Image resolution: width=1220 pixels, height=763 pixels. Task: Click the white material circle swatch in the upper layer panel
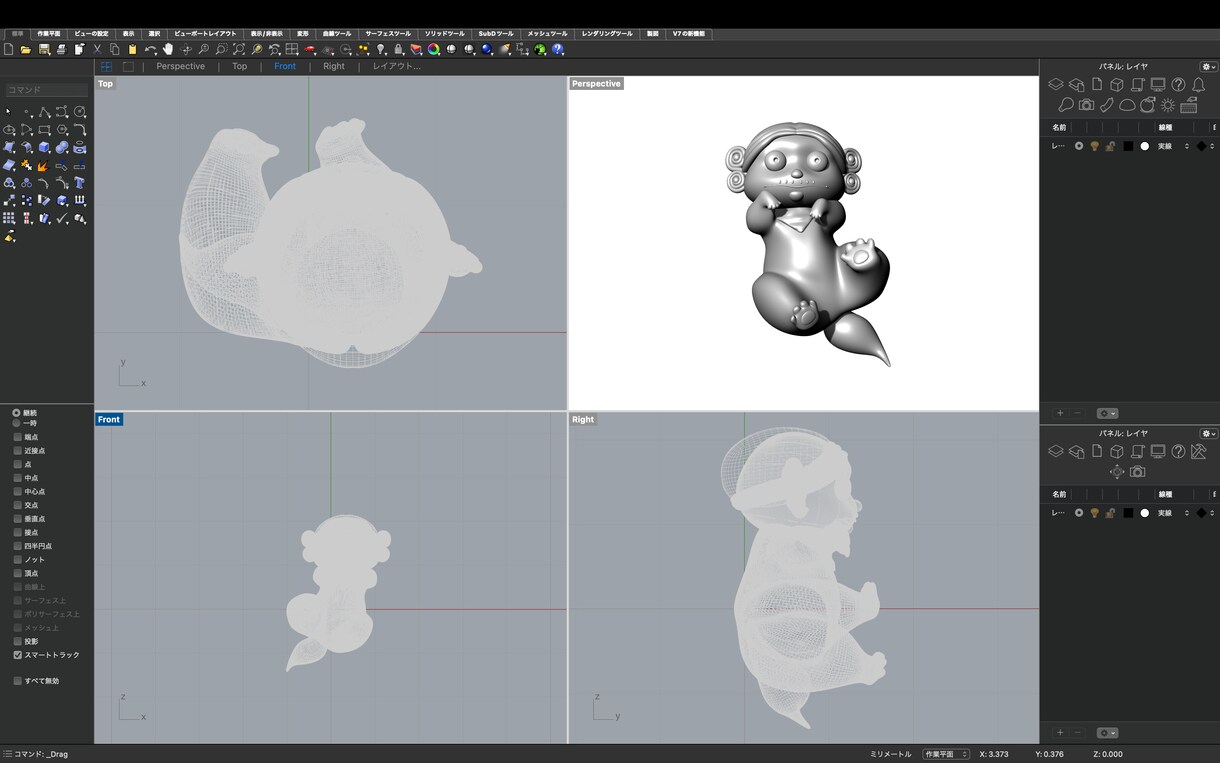[1144, 146]
